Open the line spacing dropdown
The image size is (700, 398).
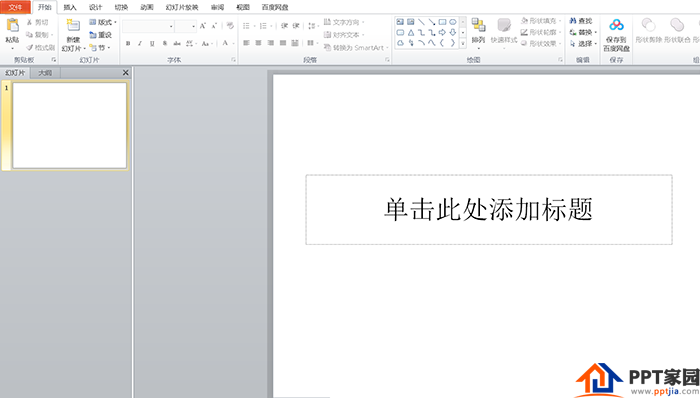313,26
